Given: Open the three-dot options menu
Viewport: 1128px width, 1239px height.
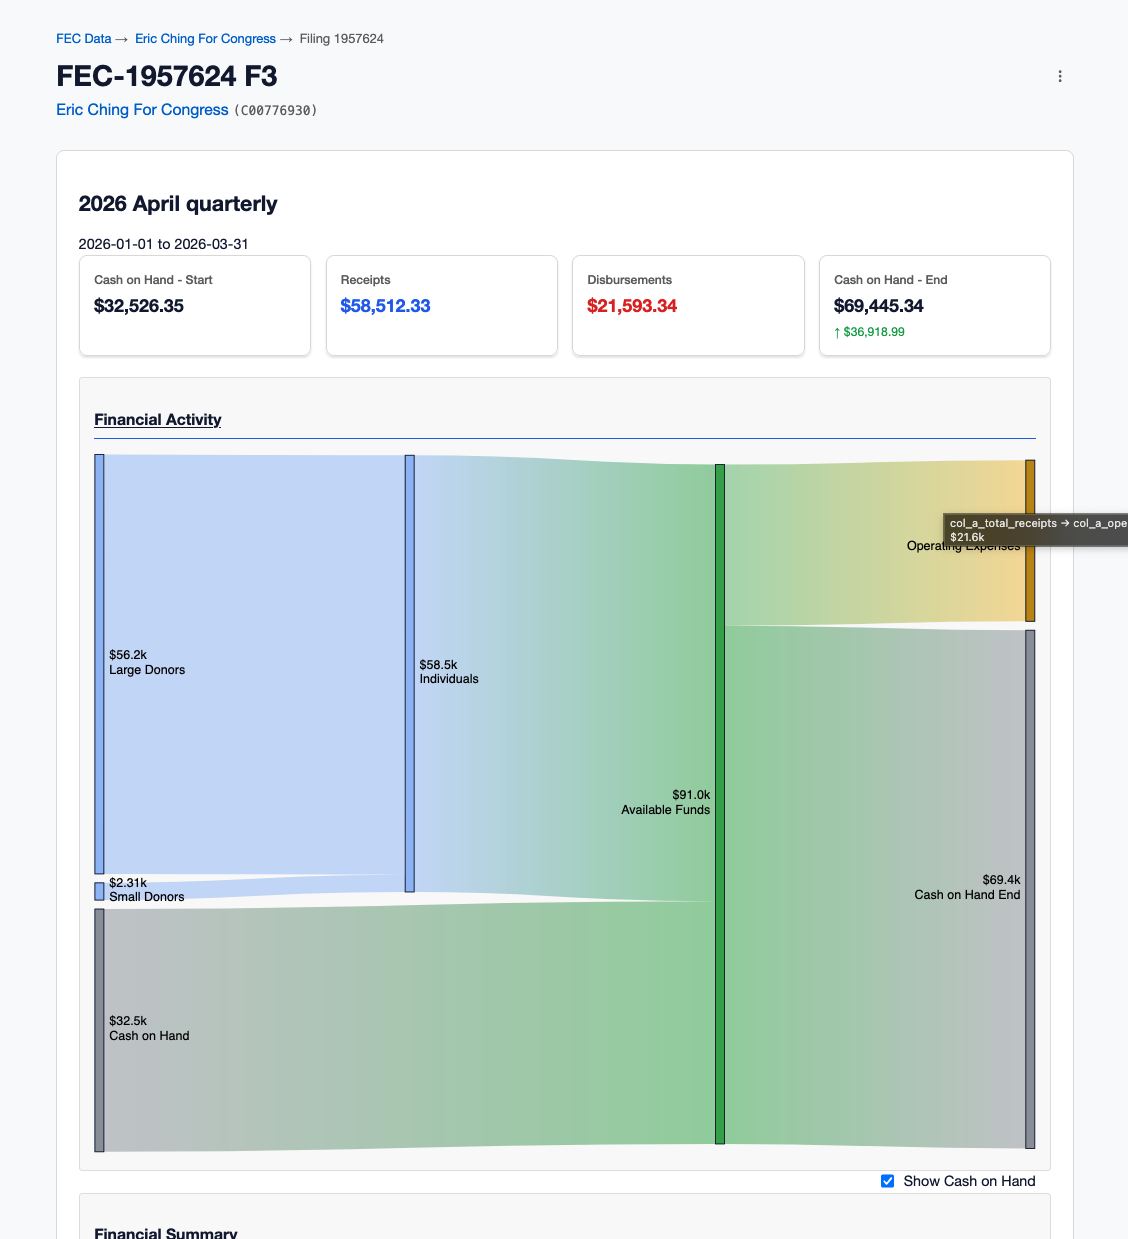Looking at the screenshot, I should click(x=1060, y=76).
